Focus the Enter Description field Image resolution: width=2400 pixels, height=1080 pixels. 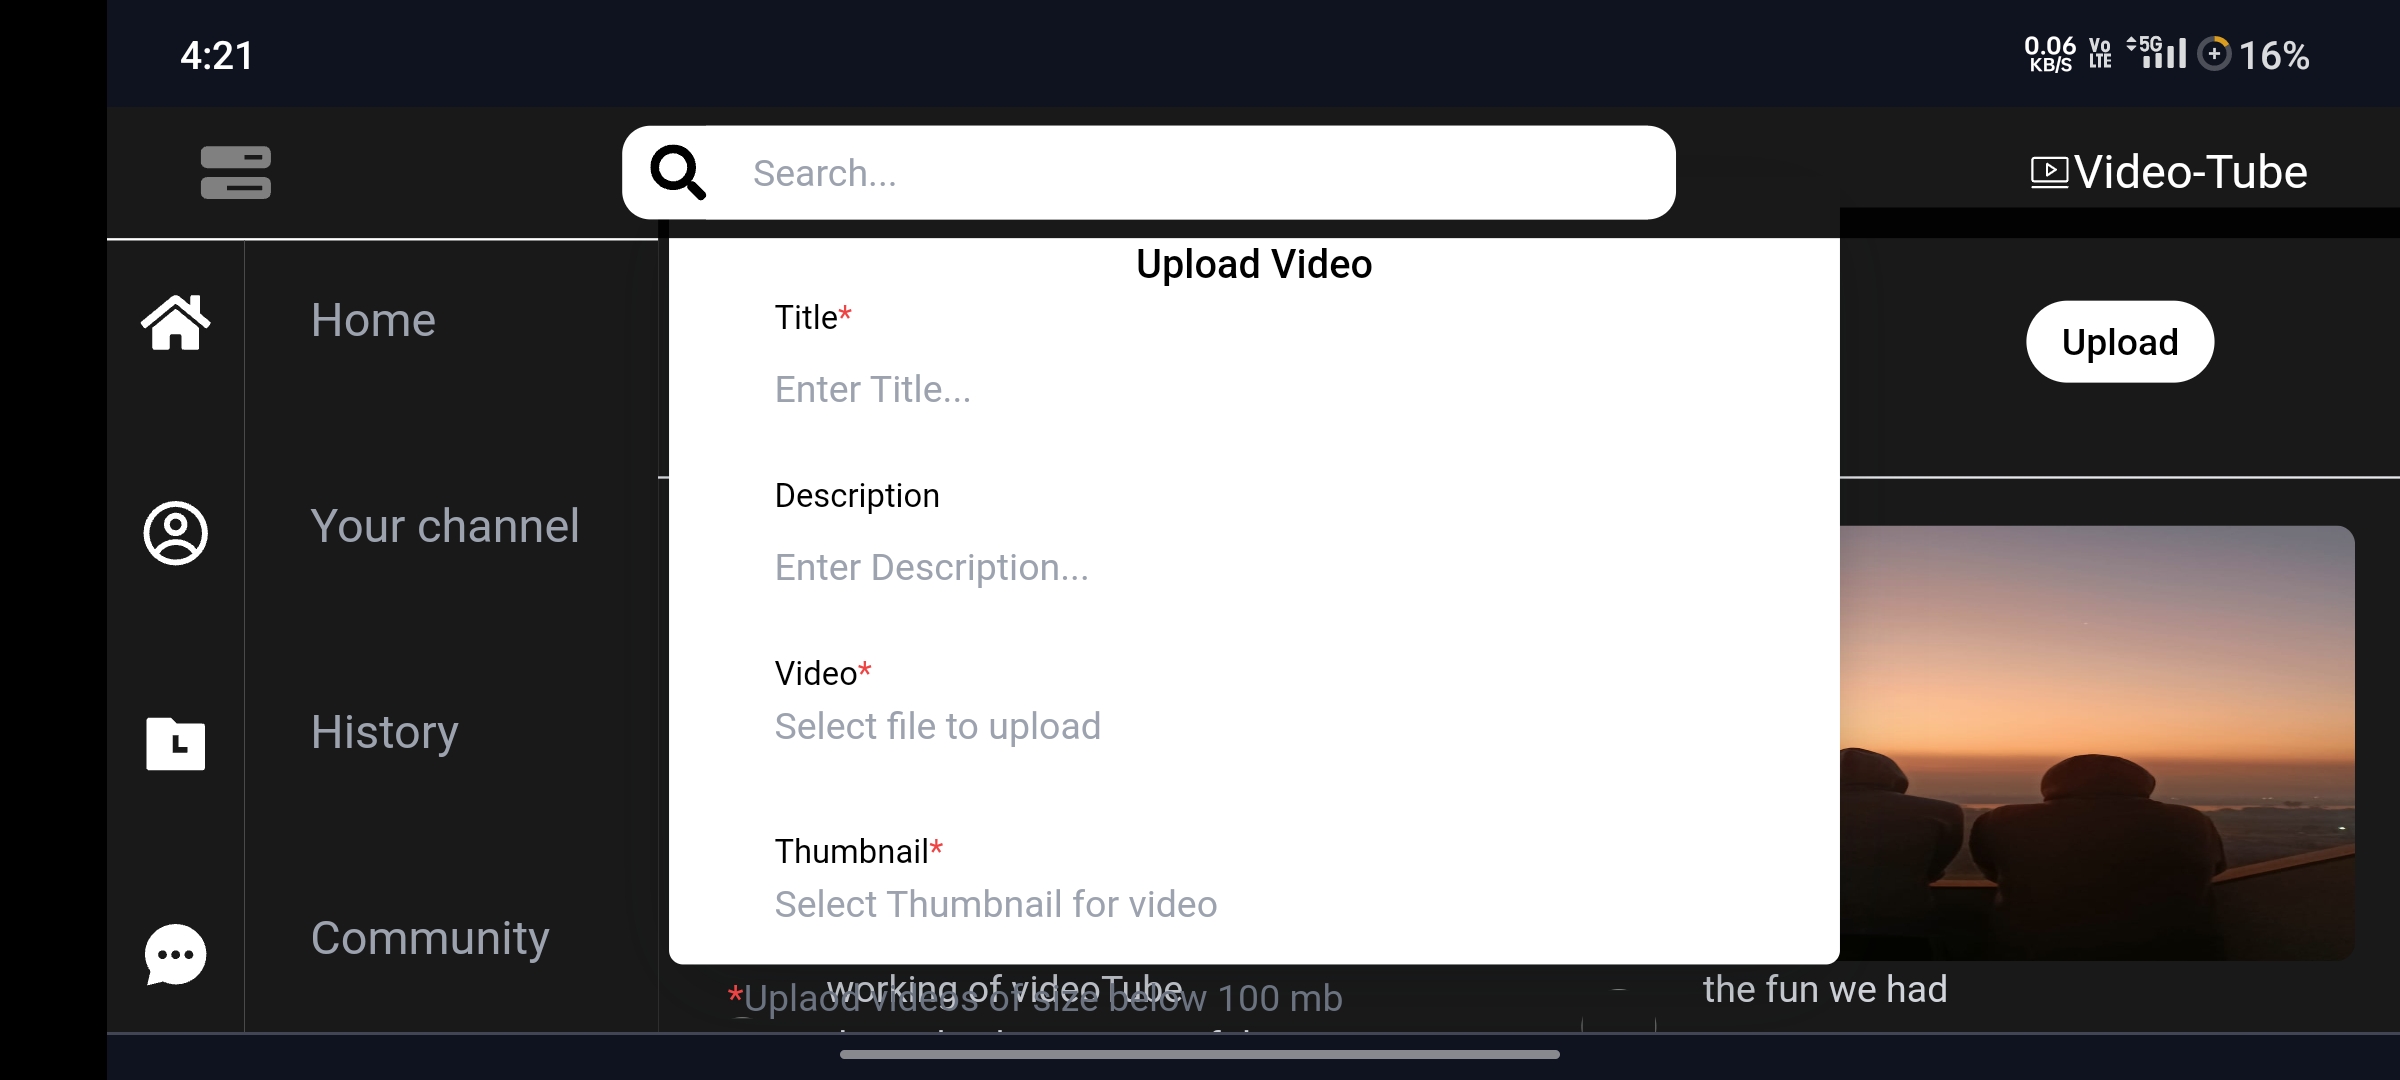point(1254,567)
